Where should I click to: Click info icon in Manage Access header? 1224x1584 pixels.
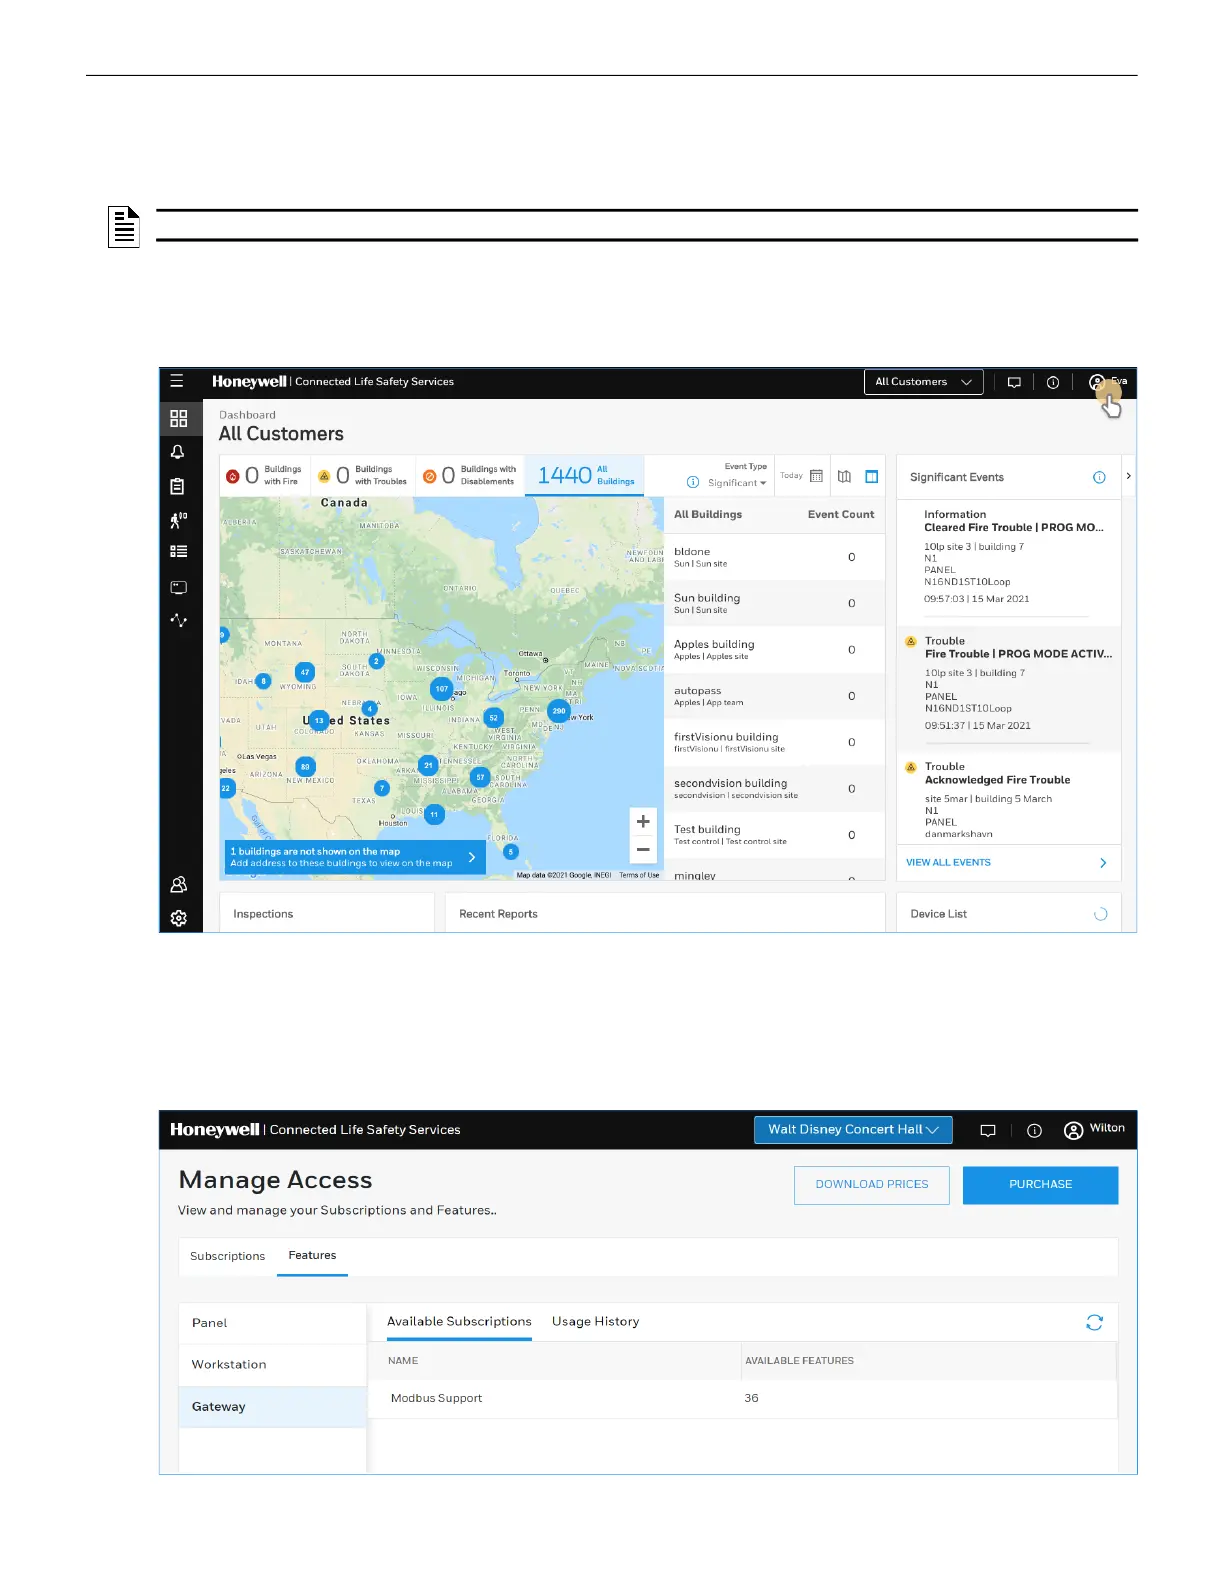1035,1130
